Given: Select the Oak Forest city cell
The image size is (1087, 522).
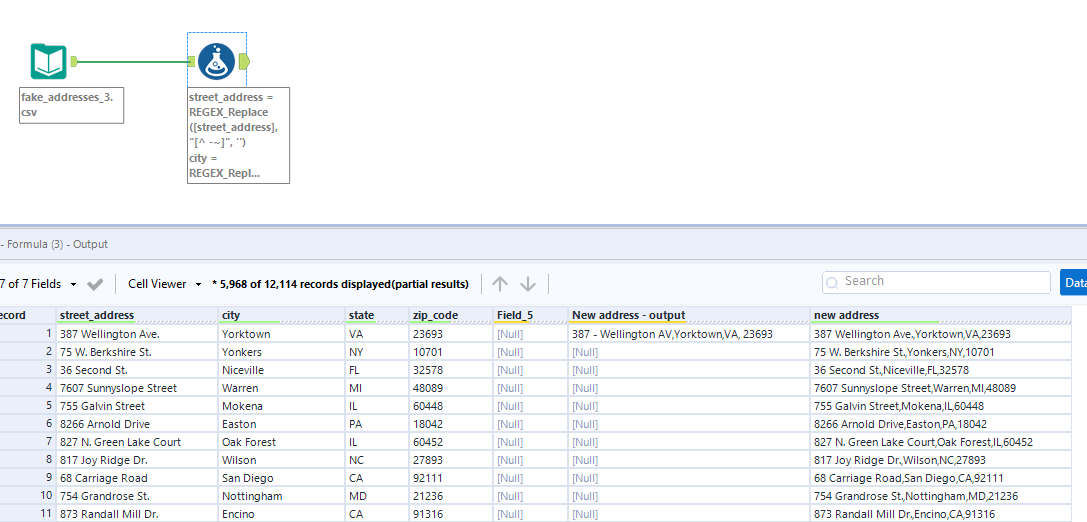Looking at the screenshot, I should point(282,442).
